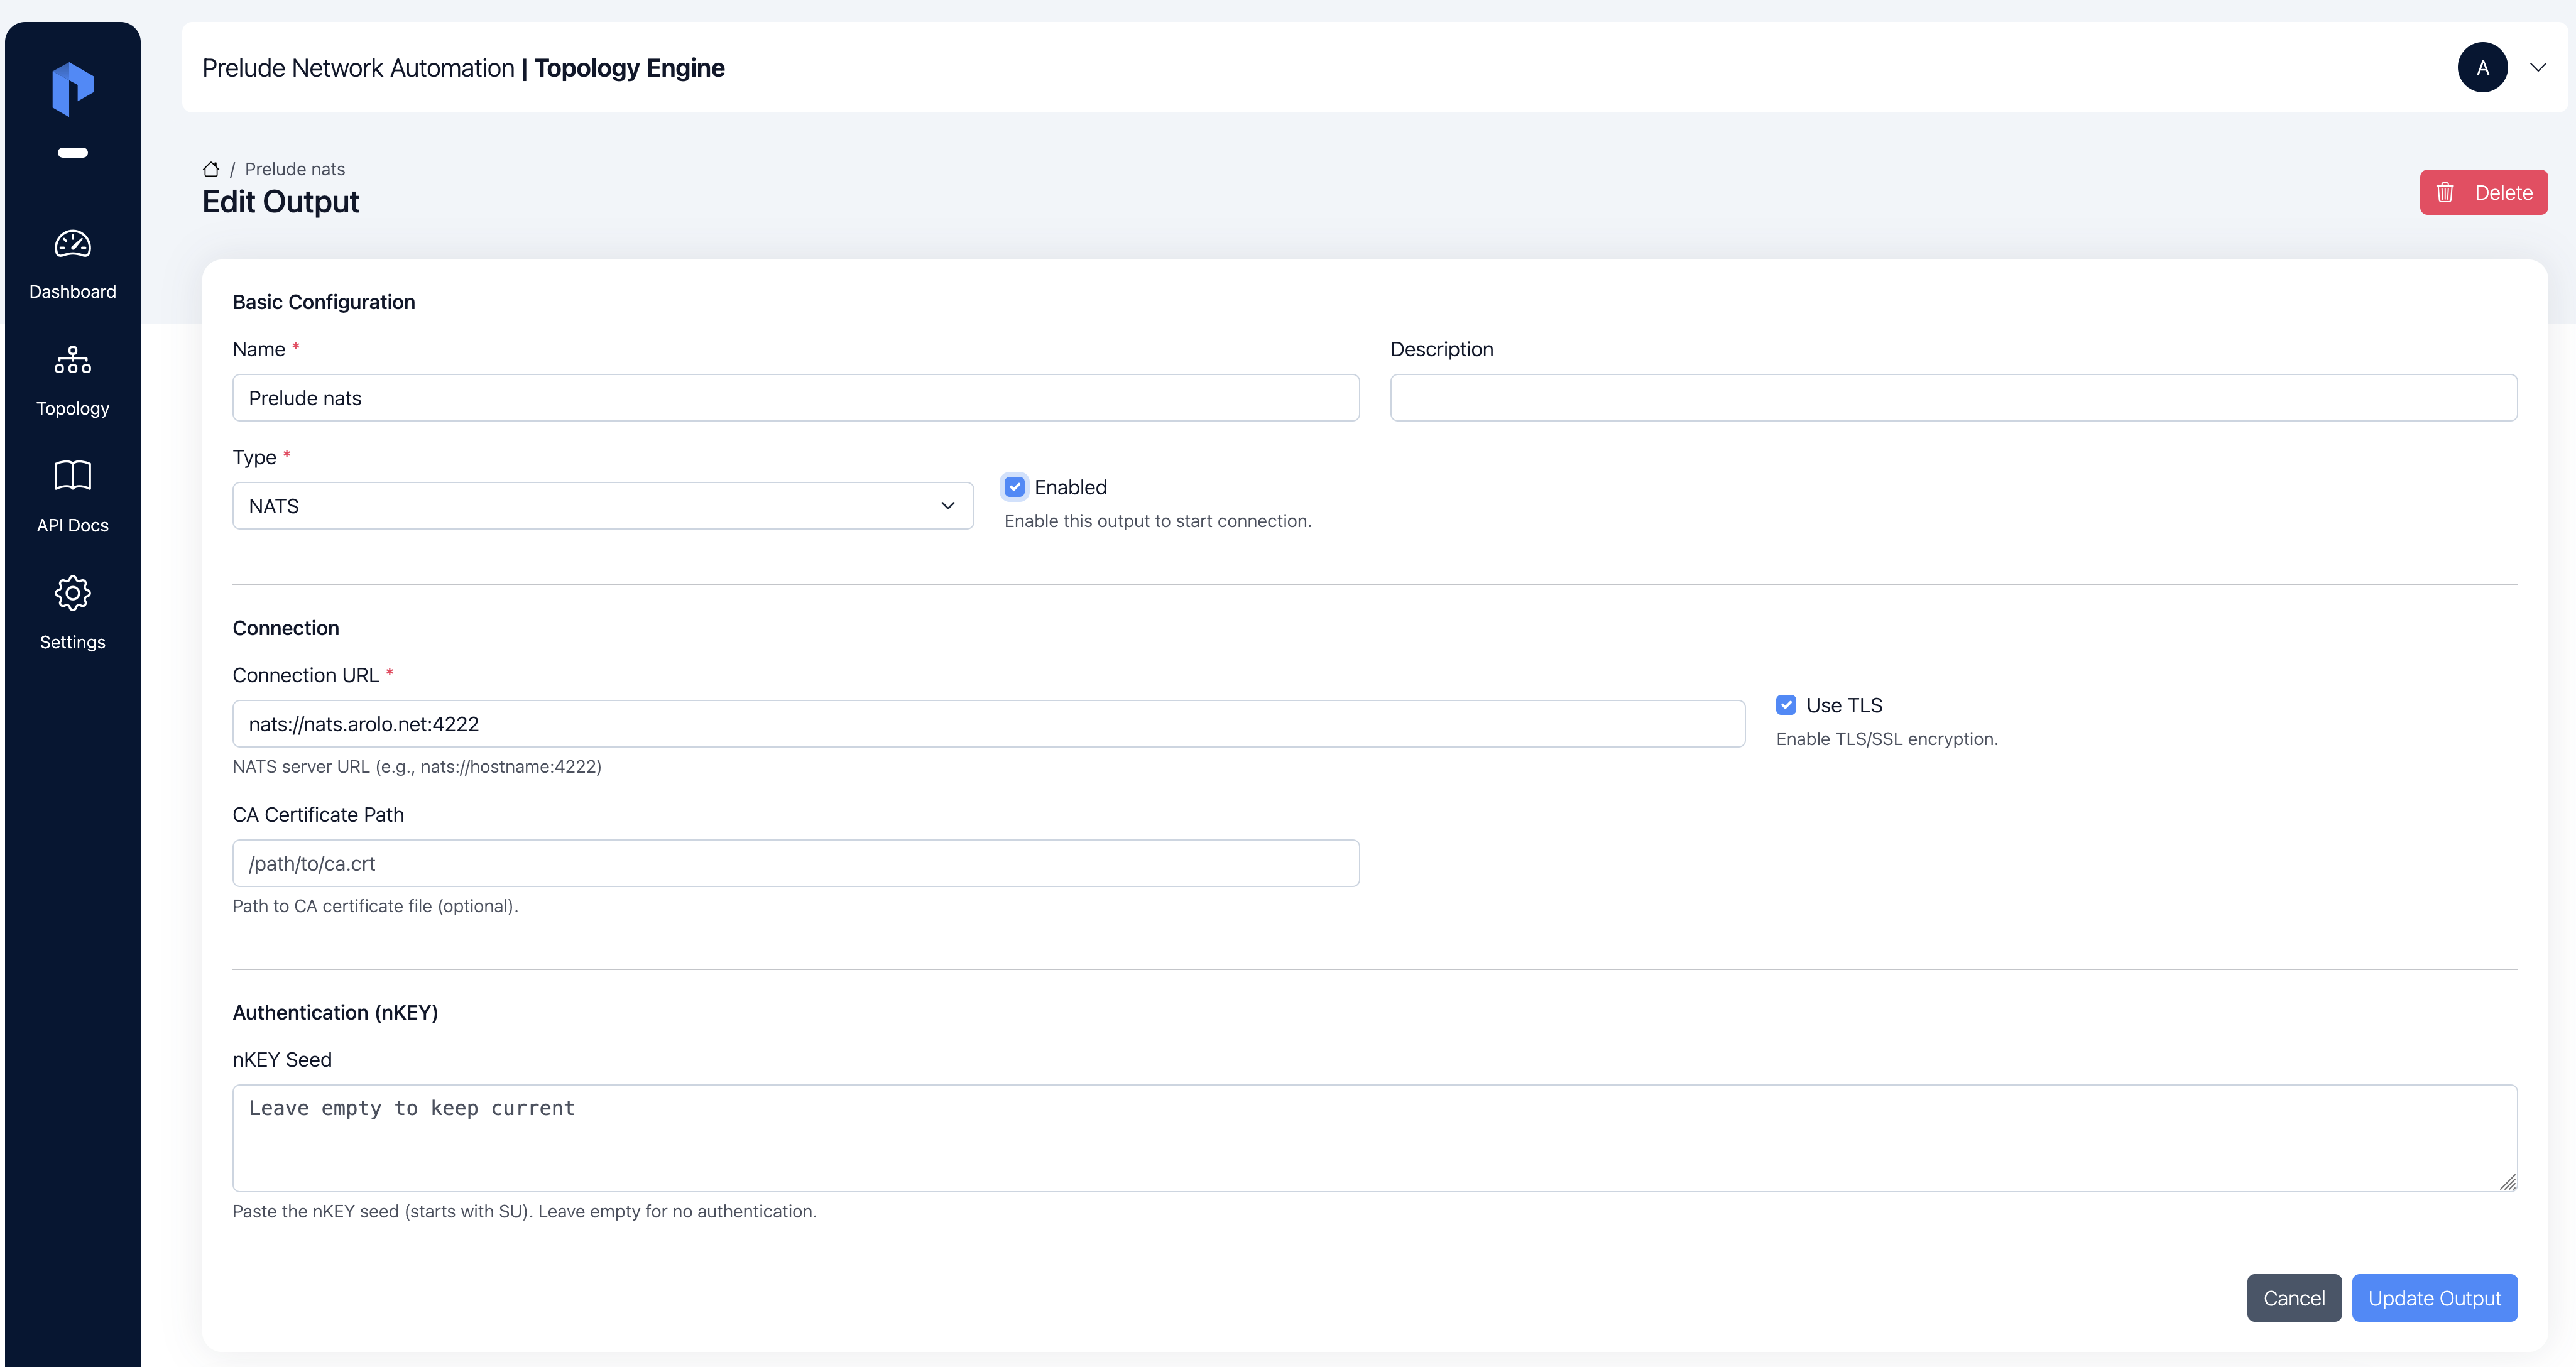Image resolution: width=2576 pixels, height=1367 pixels.
Task: Click the Use TLS label text
Action: [1844, 705]
